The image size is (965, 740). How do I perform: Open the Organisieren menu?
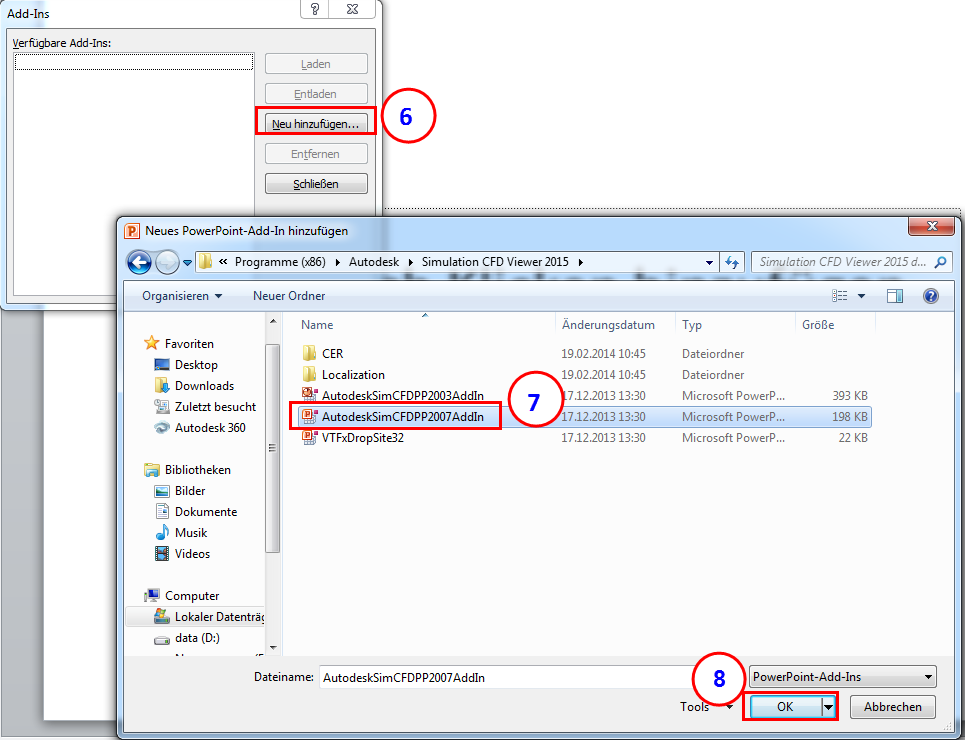click(x=182, y=296)
